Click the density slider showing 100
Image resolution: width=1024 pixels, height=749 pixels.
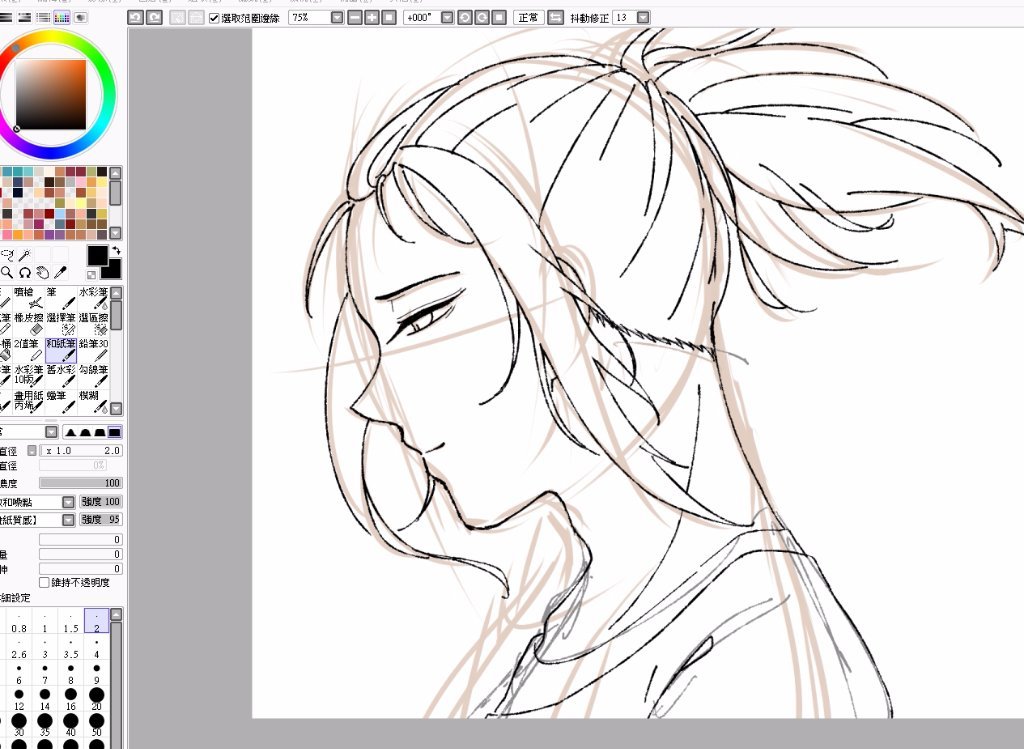(x=81, y=483)
